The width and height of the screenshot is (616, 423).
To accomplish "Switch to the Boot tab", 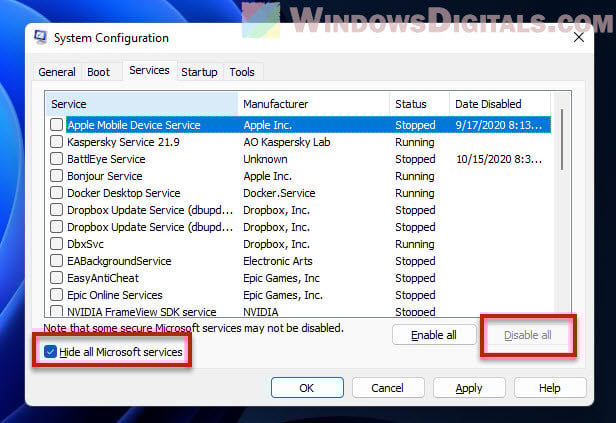I will tap(98, 72).
